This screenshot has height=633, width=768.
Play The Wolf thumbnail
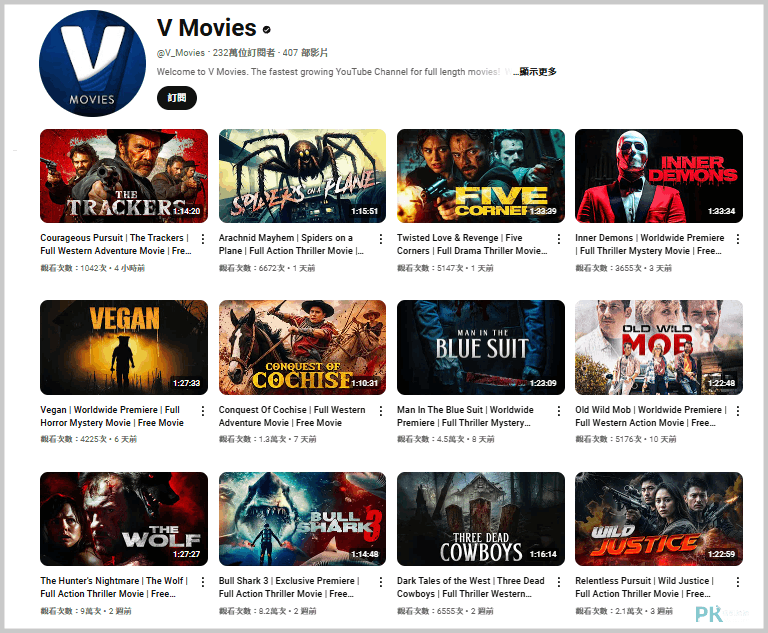[x=124, y=519]
